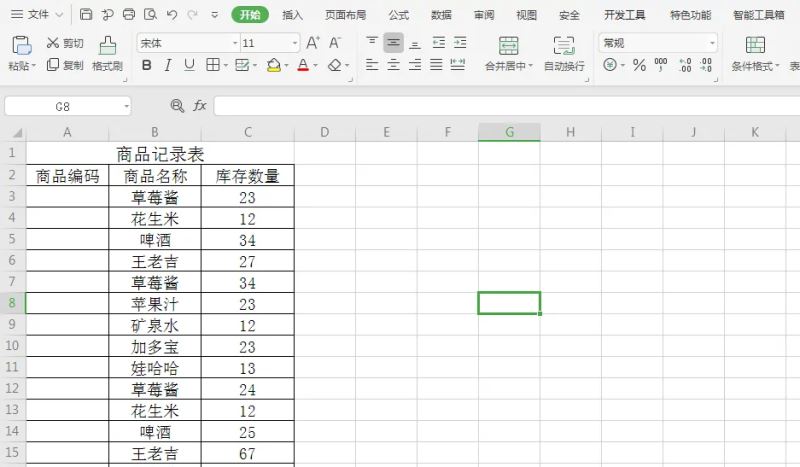Select cell containing 矿泉水
The image size is (800, 467).
pos(155,325)
